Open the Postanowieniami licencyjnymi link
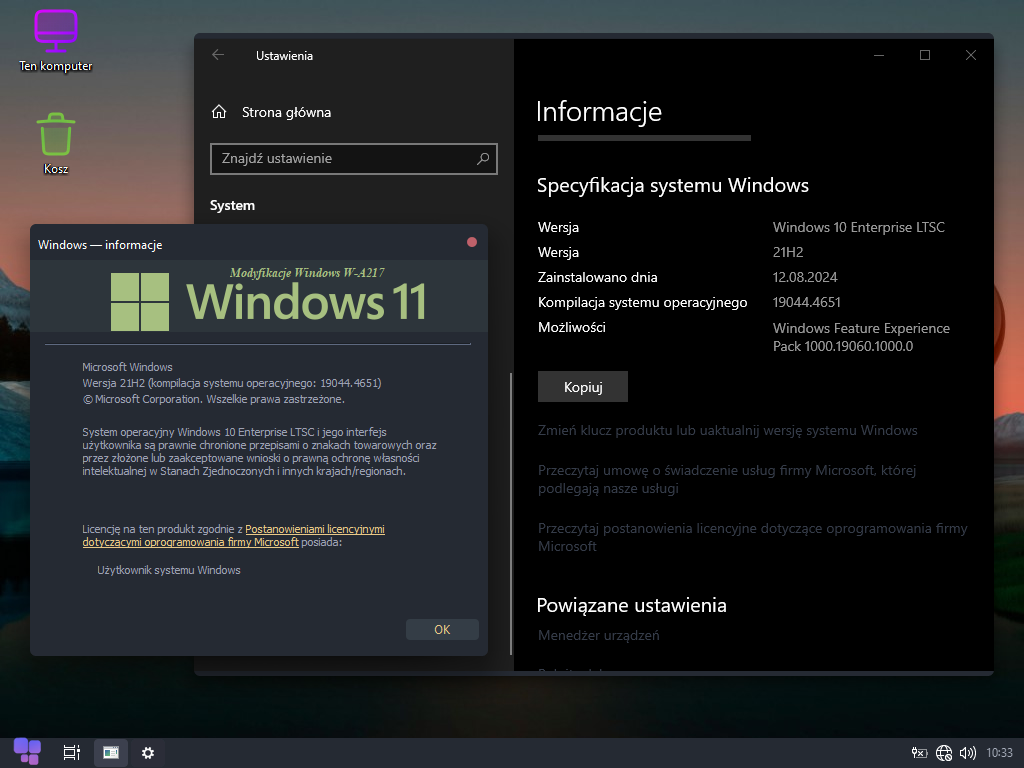The width and height of the screenshot is (1024, 768). (x=314, y=529)
